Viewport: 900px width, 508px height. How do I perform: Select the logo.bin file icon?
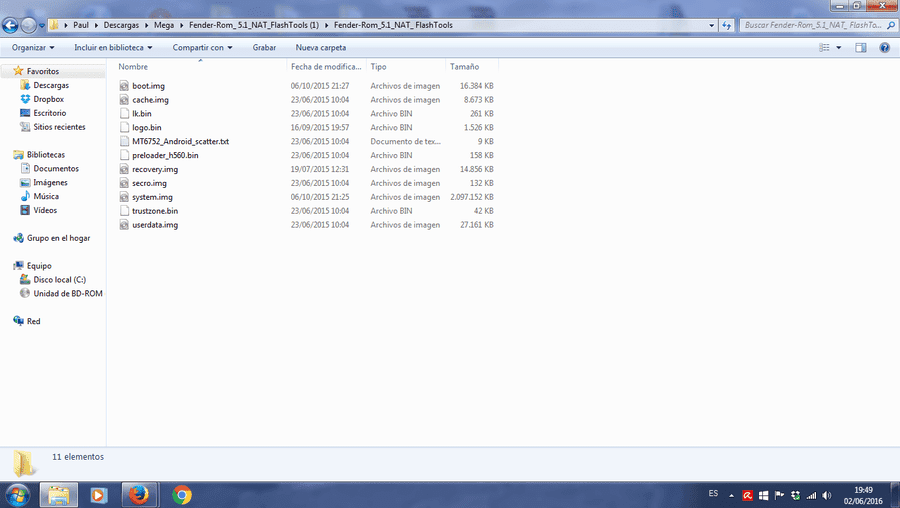125,127
